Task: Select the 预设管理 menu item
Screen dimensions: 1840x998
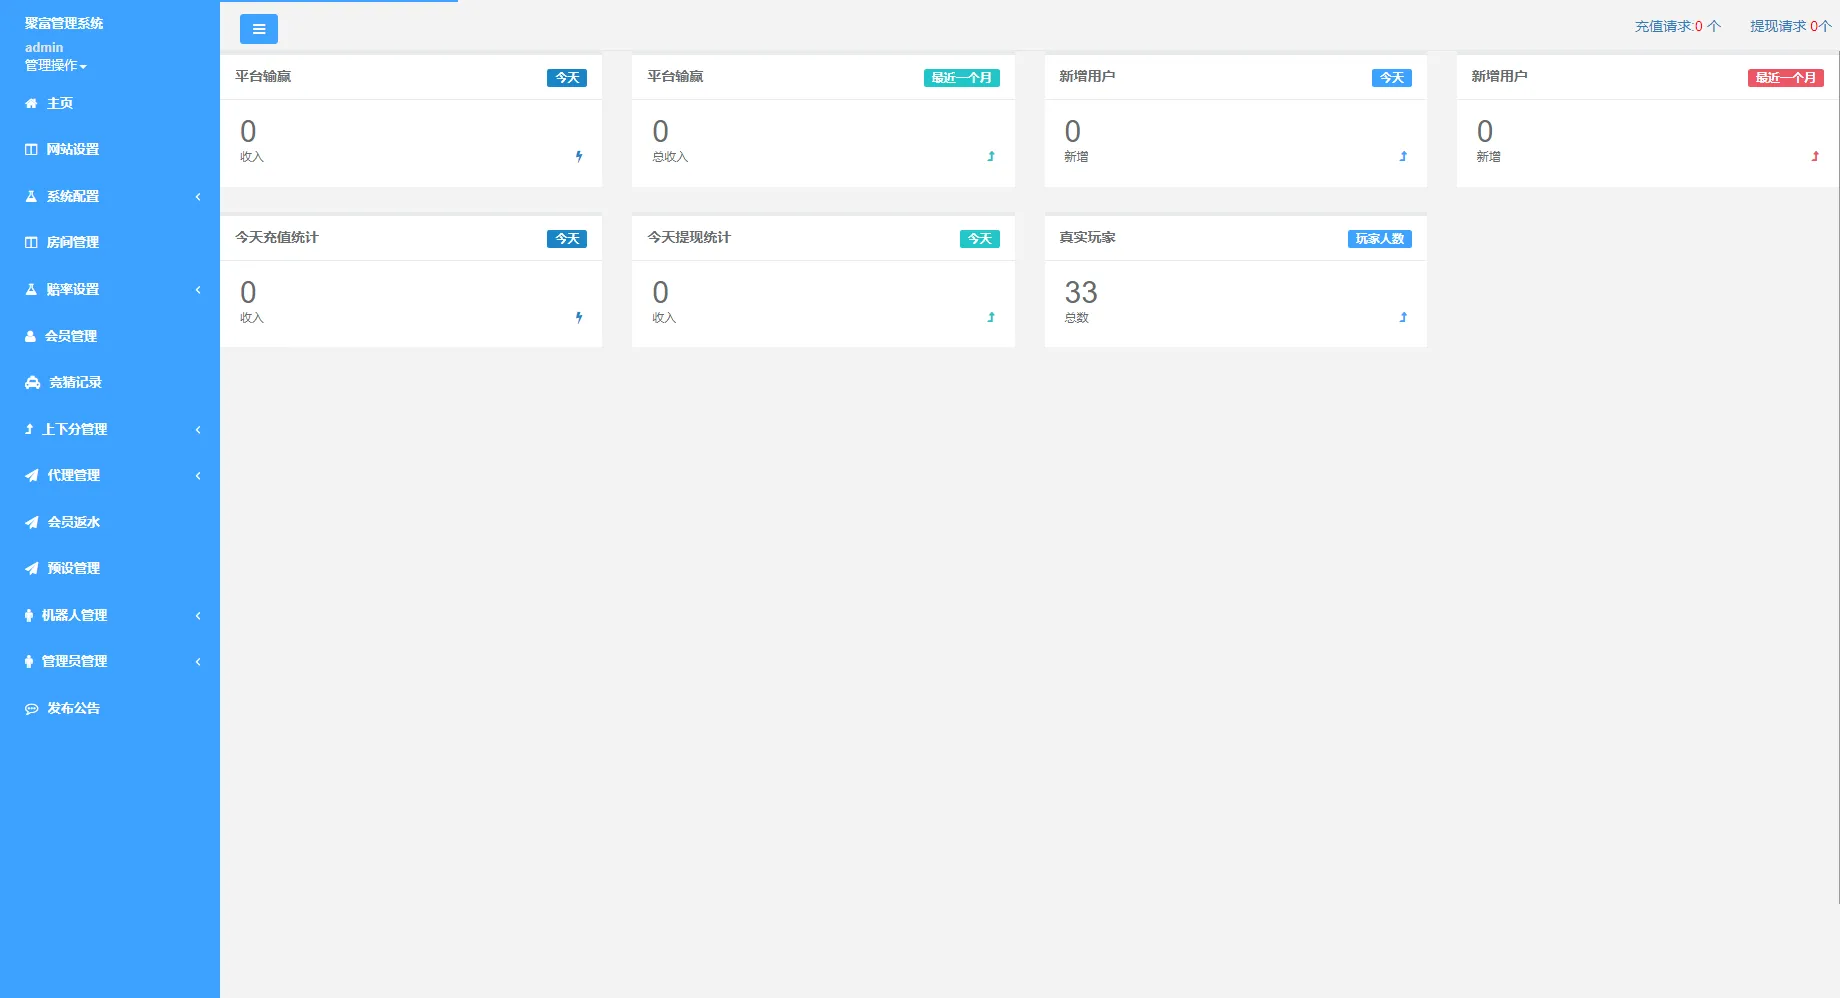Action: (x=73, y=568)
